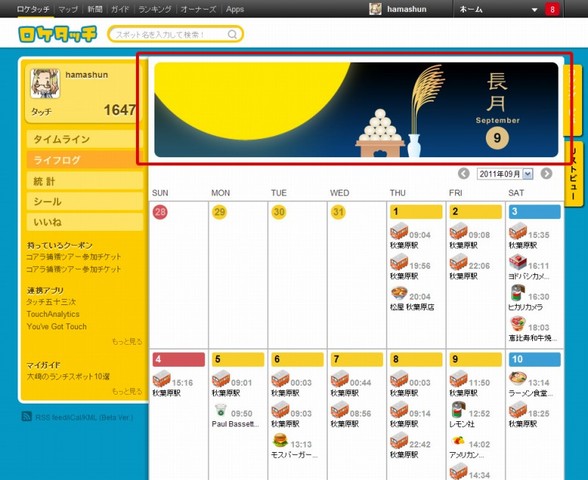
Task: Open train icon at 22:42 on day 8
Action: [x=399, y=440]
